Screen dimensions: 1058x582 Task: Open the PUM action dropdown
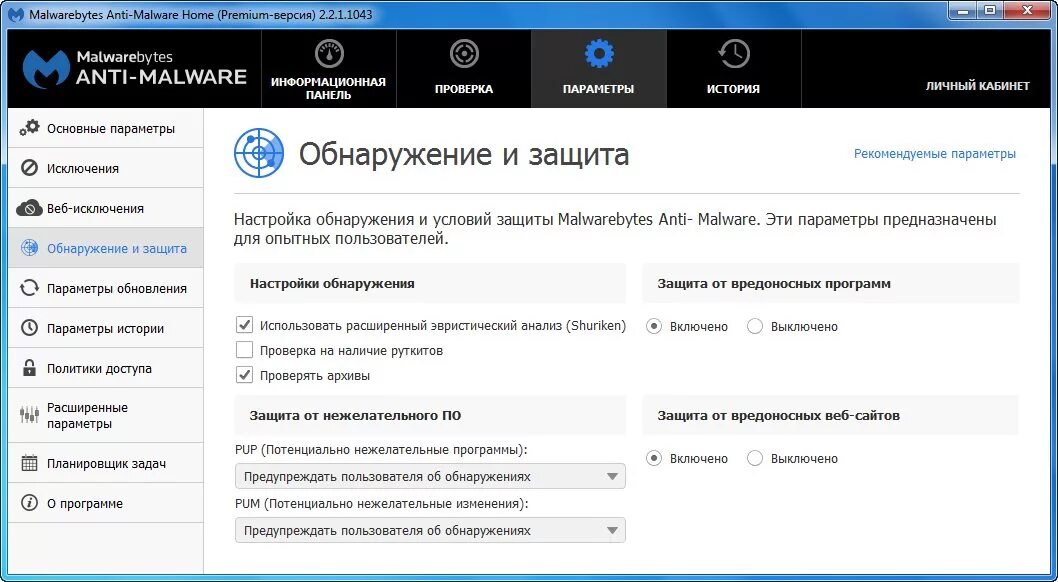430,530
